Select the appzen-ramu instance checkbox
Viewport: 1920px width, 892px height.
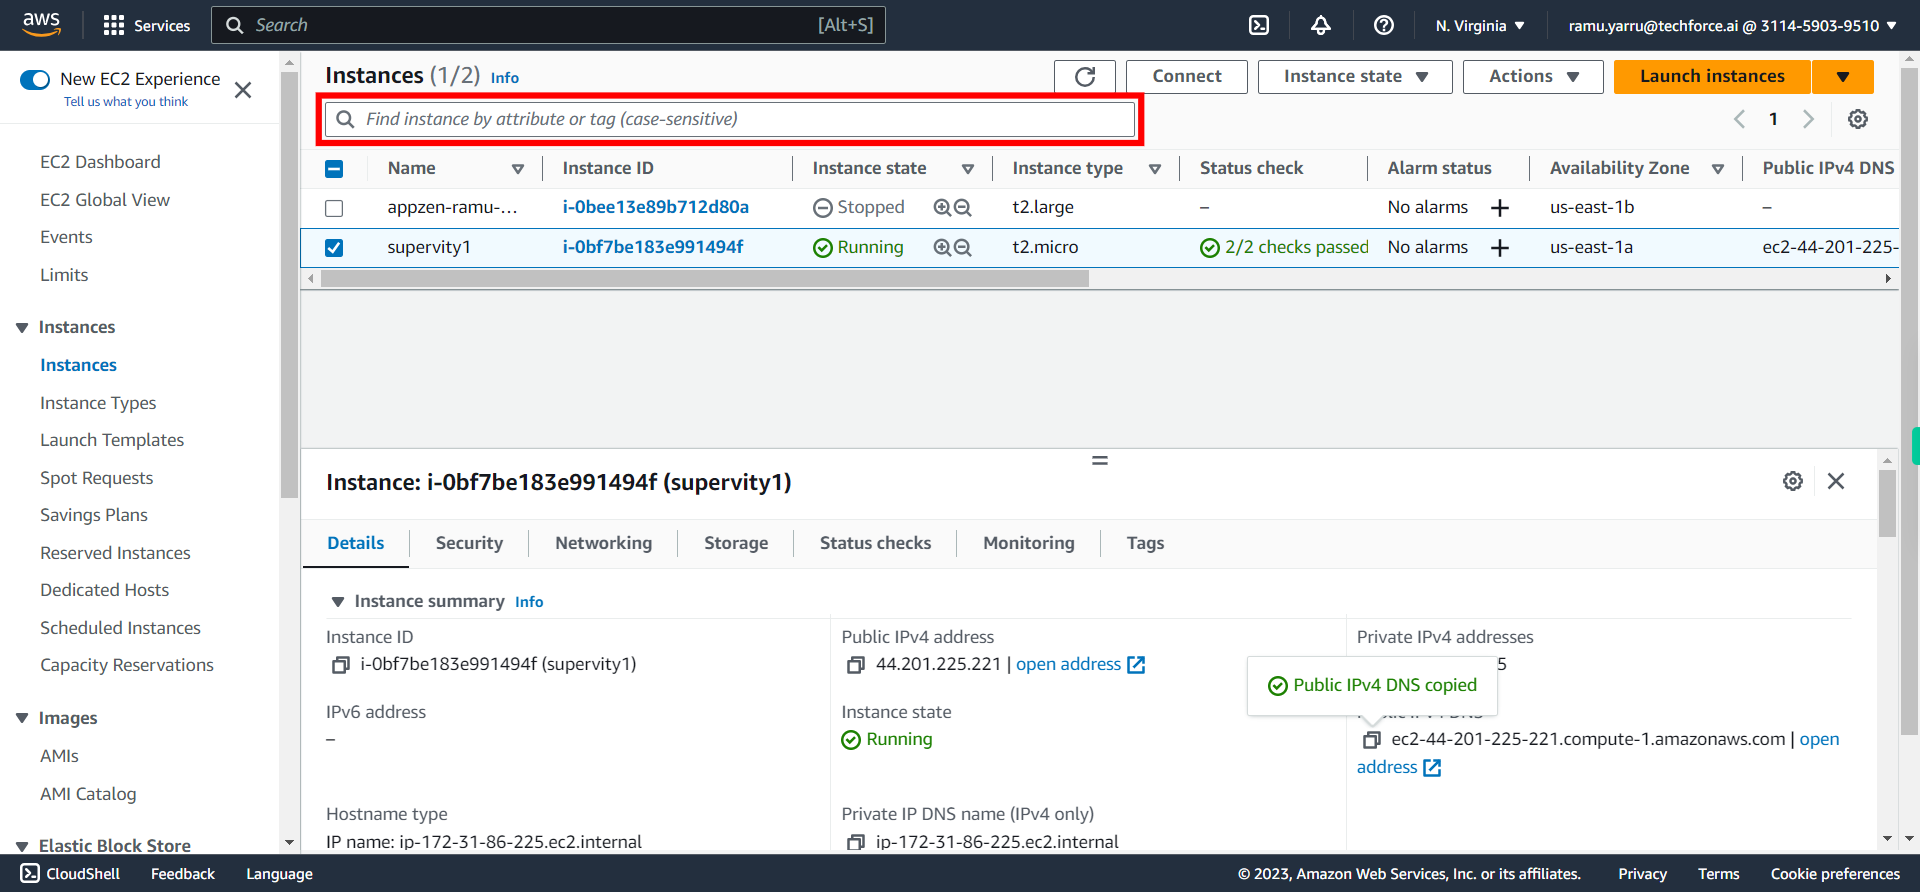[x=334, y=208]
